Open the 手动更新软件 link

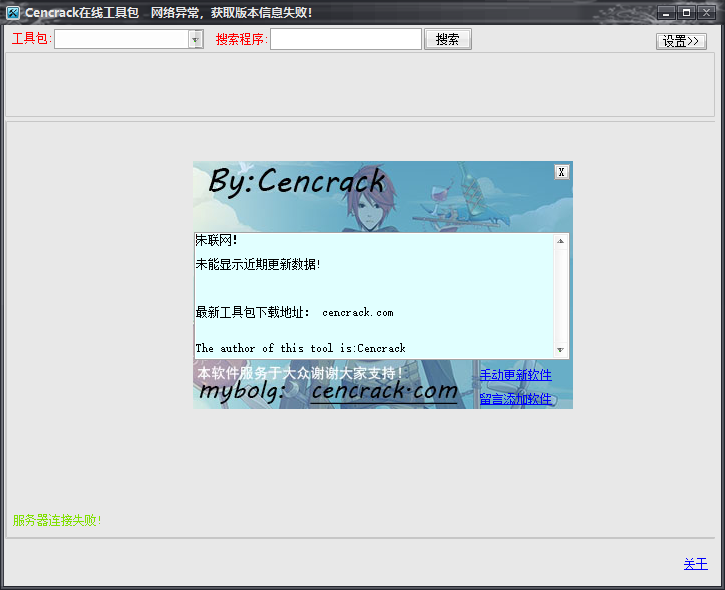point(515,375)
